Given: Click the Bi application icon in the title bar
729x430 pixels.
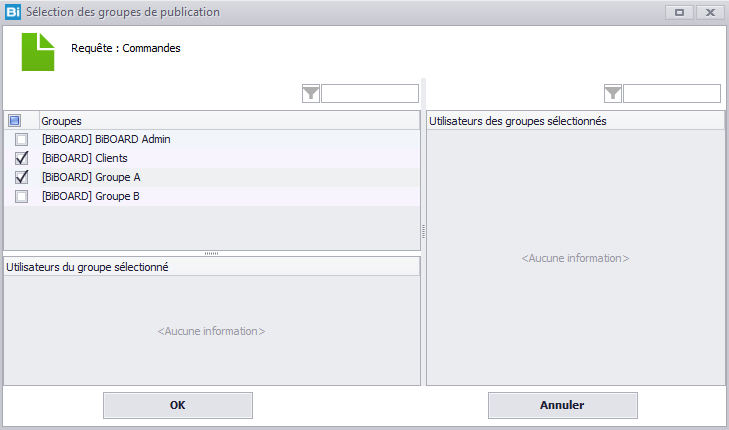Looking at the screenshot, I should point(13,12).
